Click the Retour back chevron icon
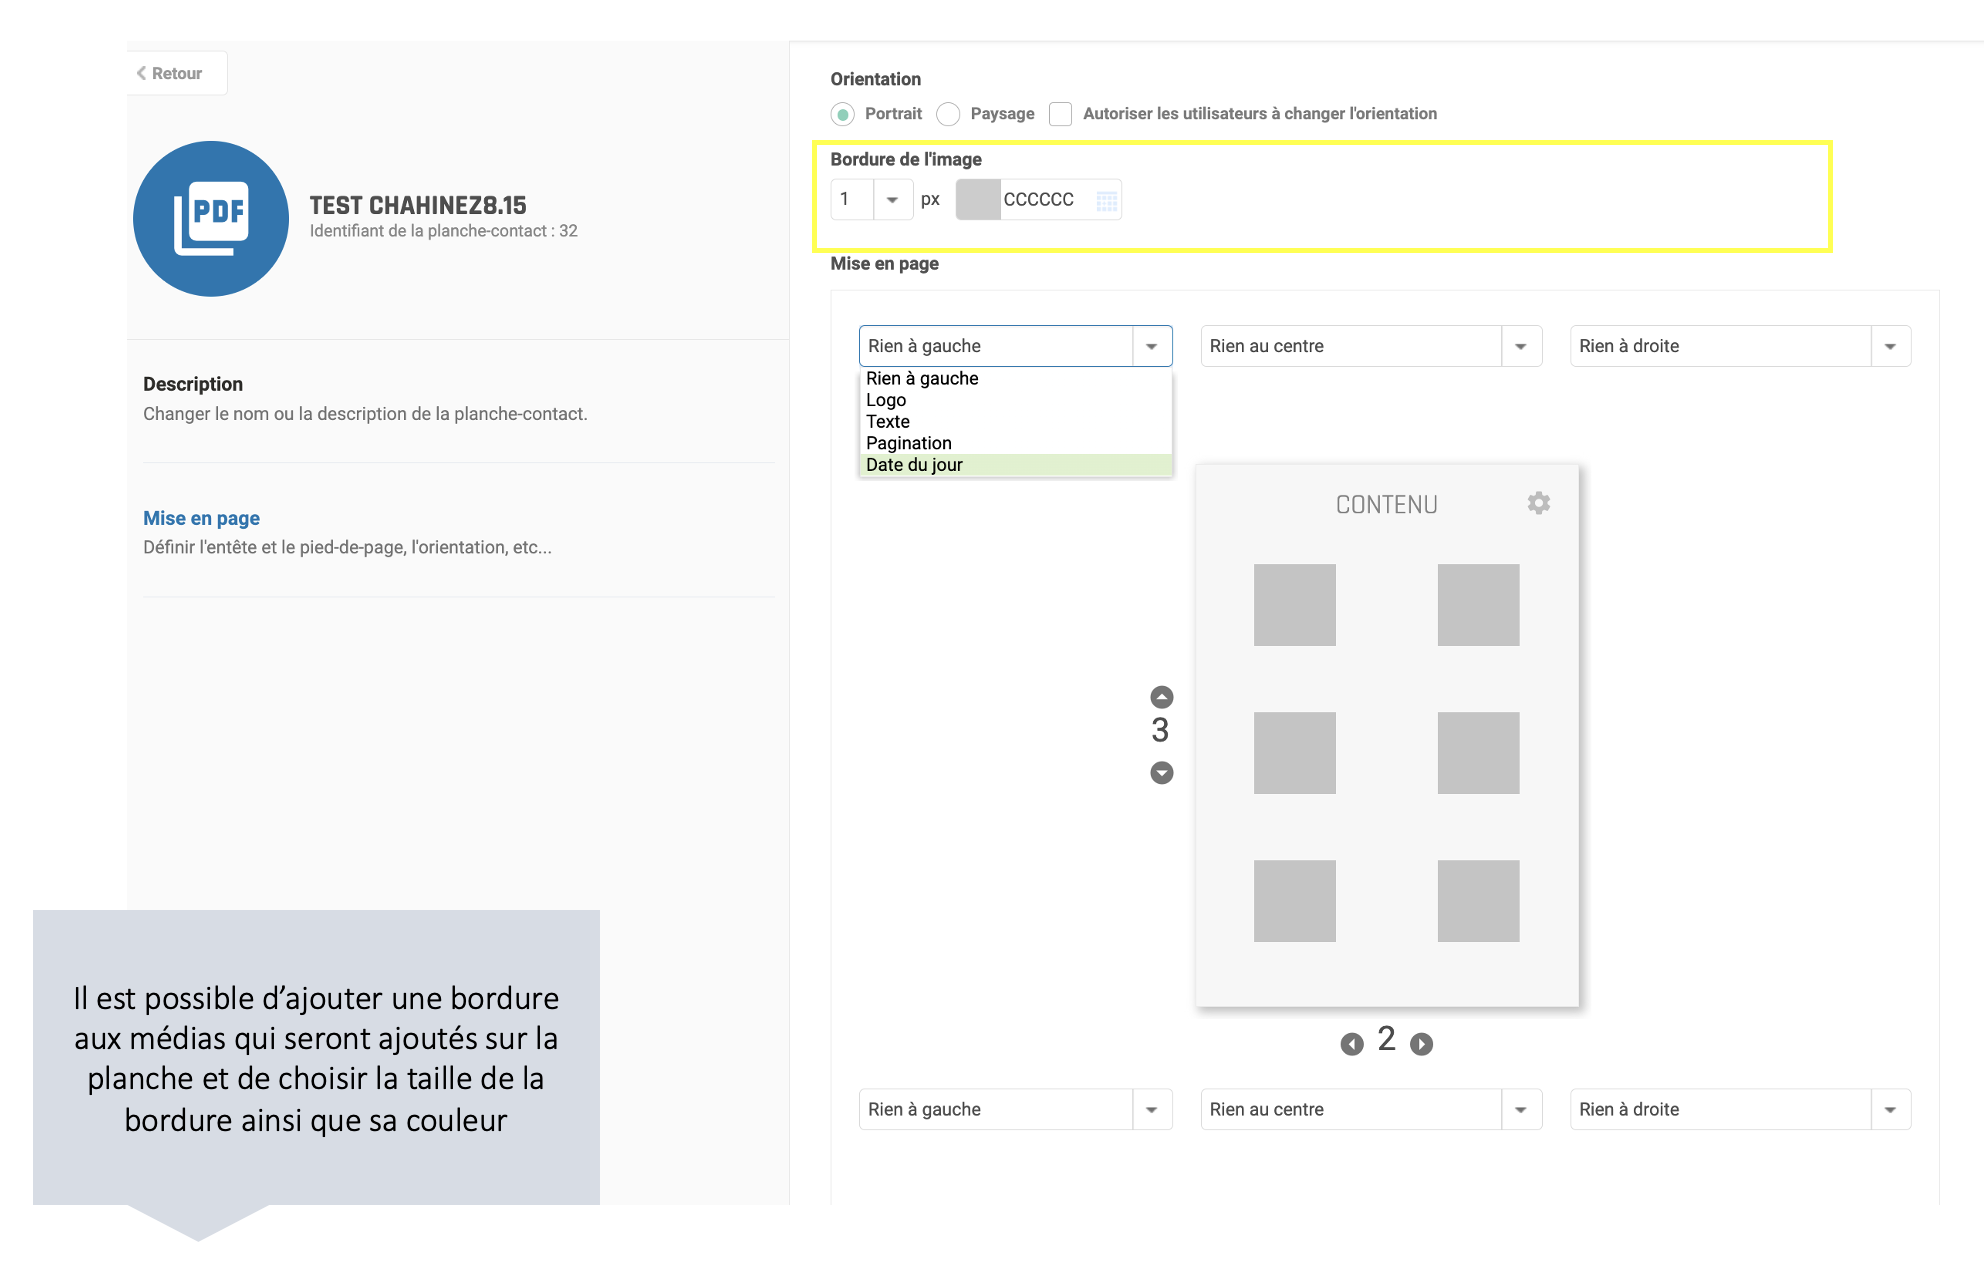The width and height of the screenshot is (1984, 1264). click(142, 73)
